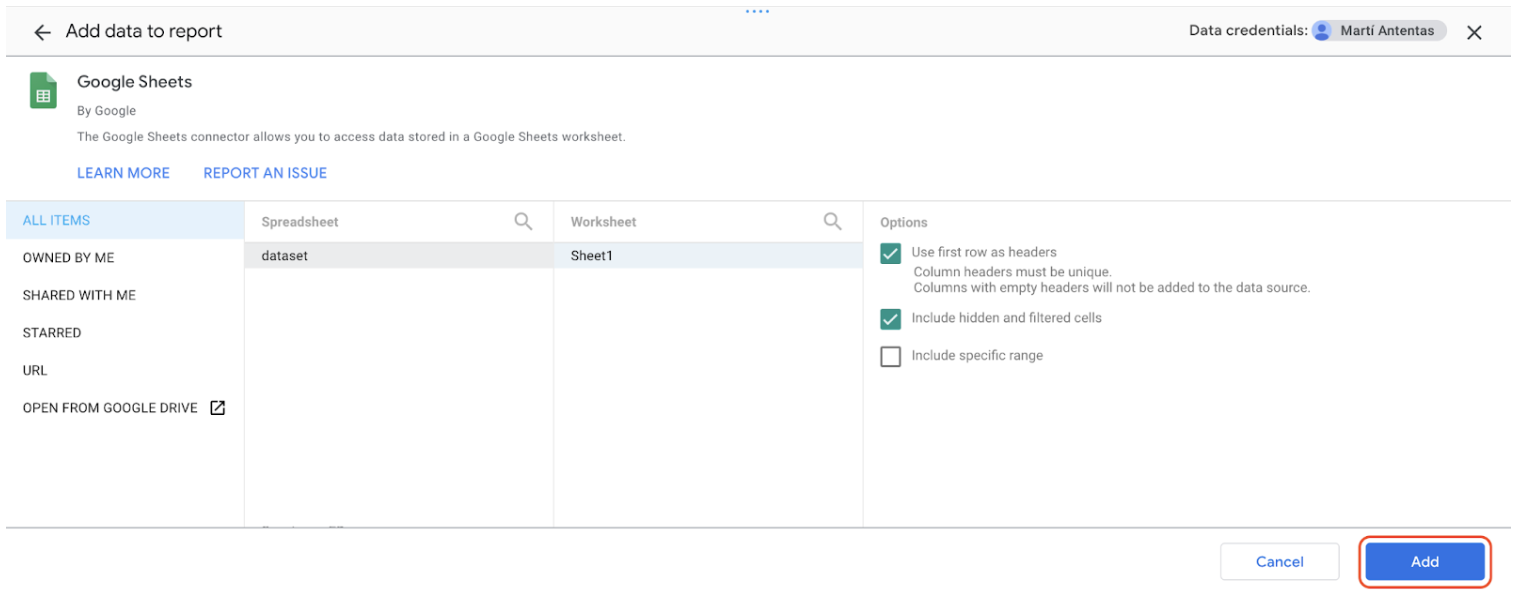Image resolution: width=1516 pixels, height=596 pixels.
Task: Enable Include specific range checkbox
Action: (x=891, y=356)
